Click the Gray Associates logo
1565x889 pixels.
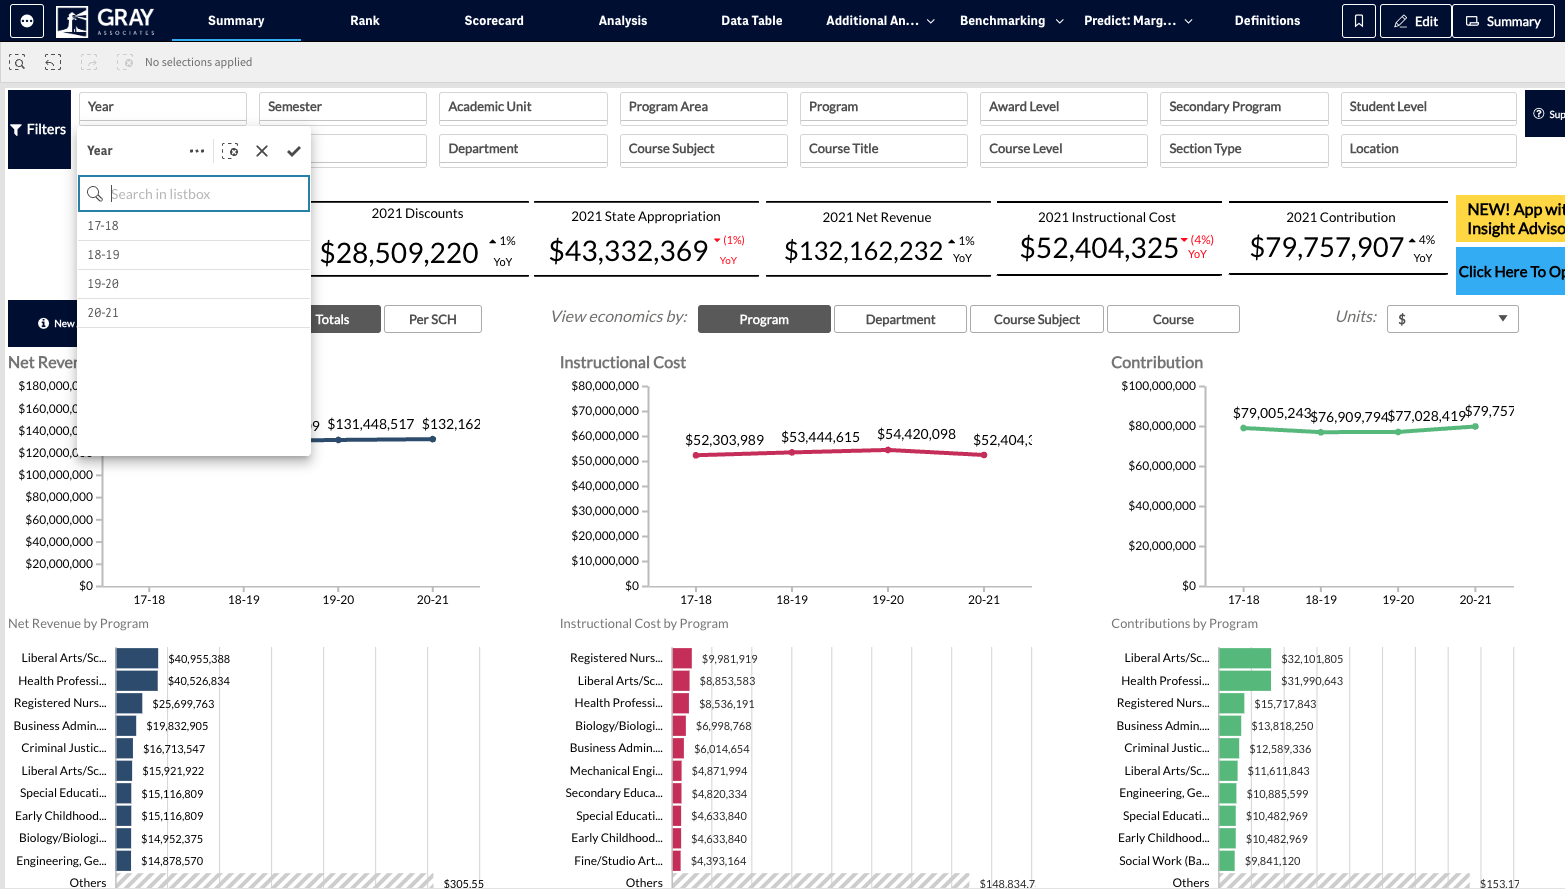click(106, 20)
